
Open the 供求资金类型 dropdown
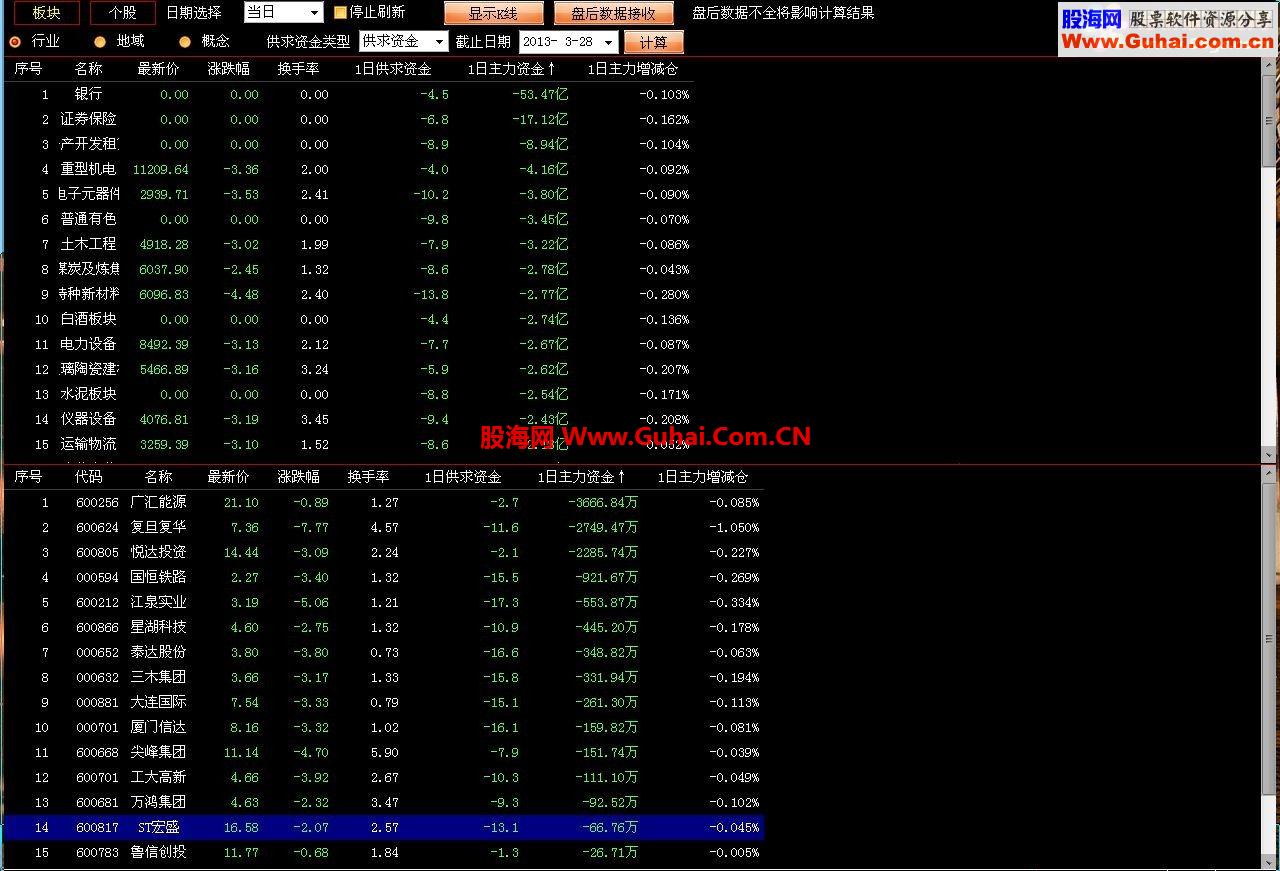(403, 41)
